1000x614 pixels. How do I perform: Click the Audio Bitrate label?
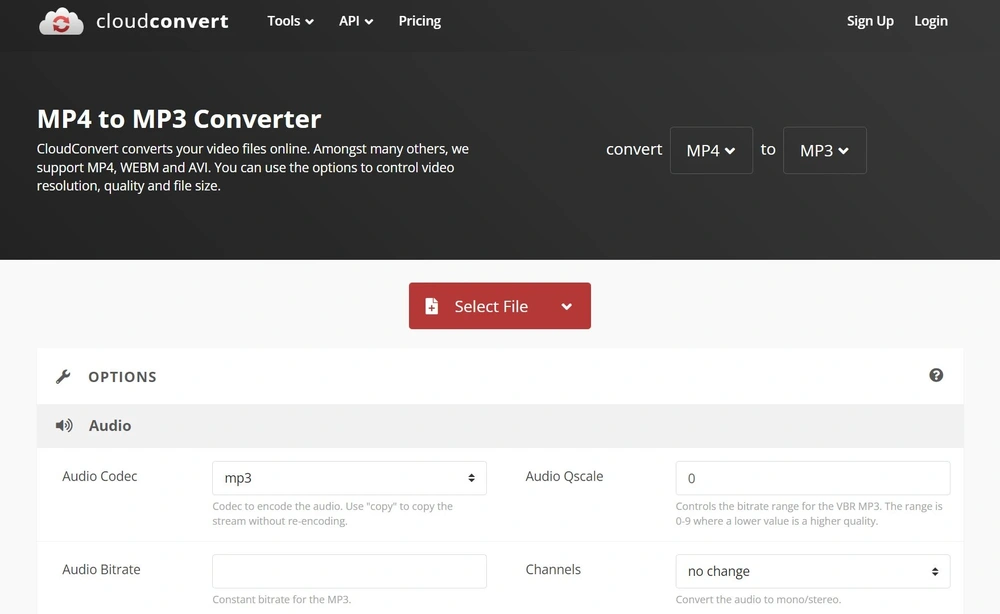coord(101,569)
